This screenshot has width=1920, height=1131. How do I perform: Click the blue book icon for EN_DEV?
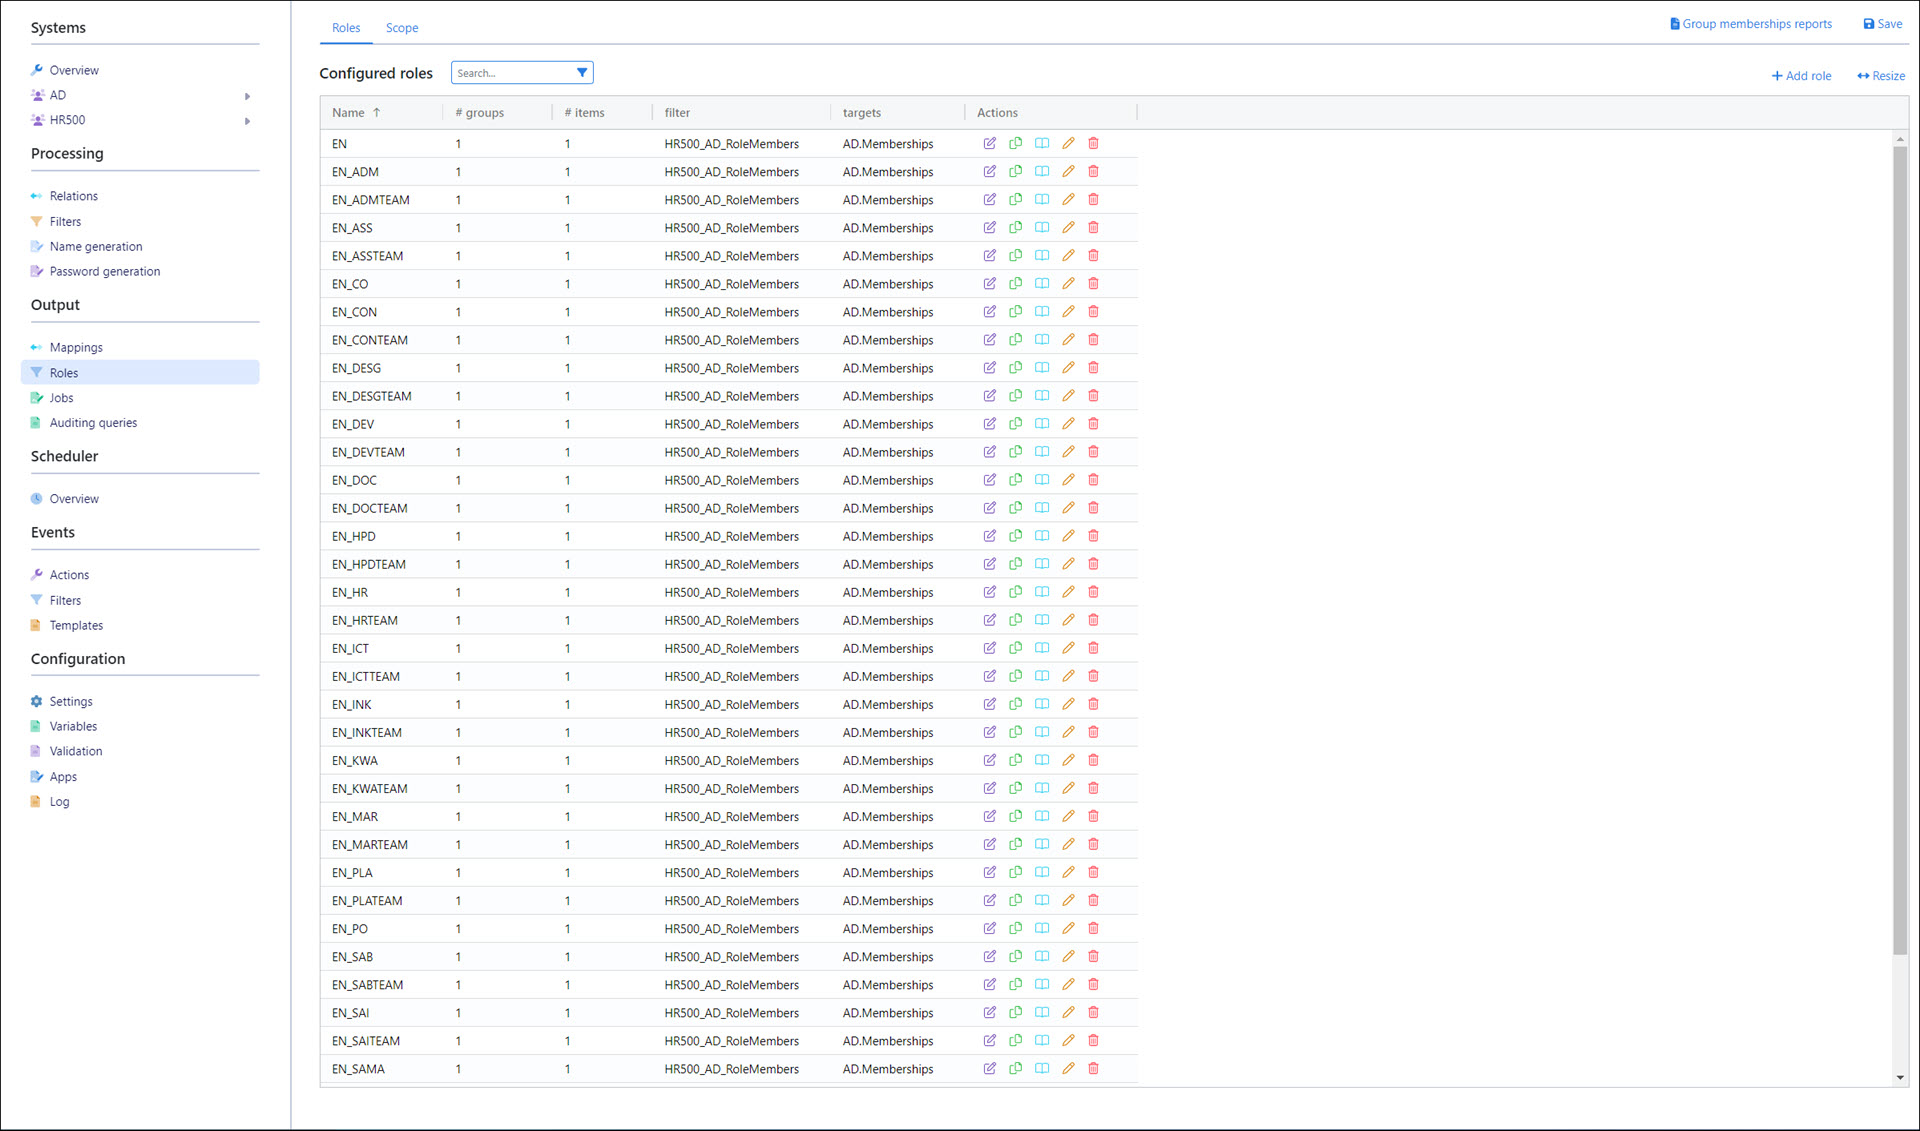(1041, 423)
